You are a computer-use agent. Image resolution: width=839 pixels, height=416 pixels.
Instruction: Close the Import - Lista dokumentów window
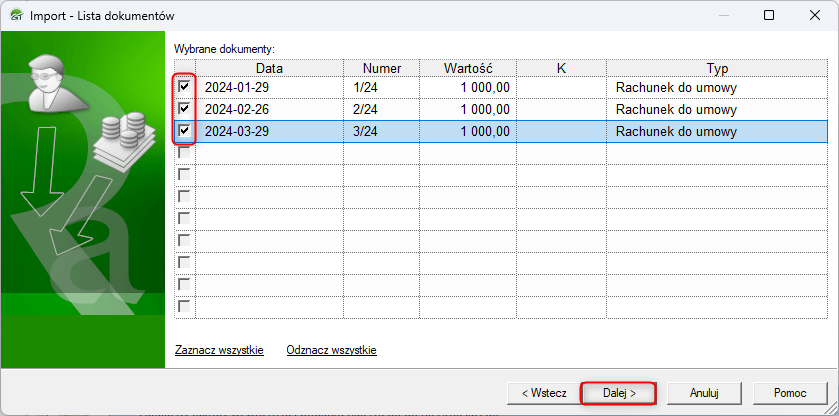pyautogui.click(x=815, y=15)
